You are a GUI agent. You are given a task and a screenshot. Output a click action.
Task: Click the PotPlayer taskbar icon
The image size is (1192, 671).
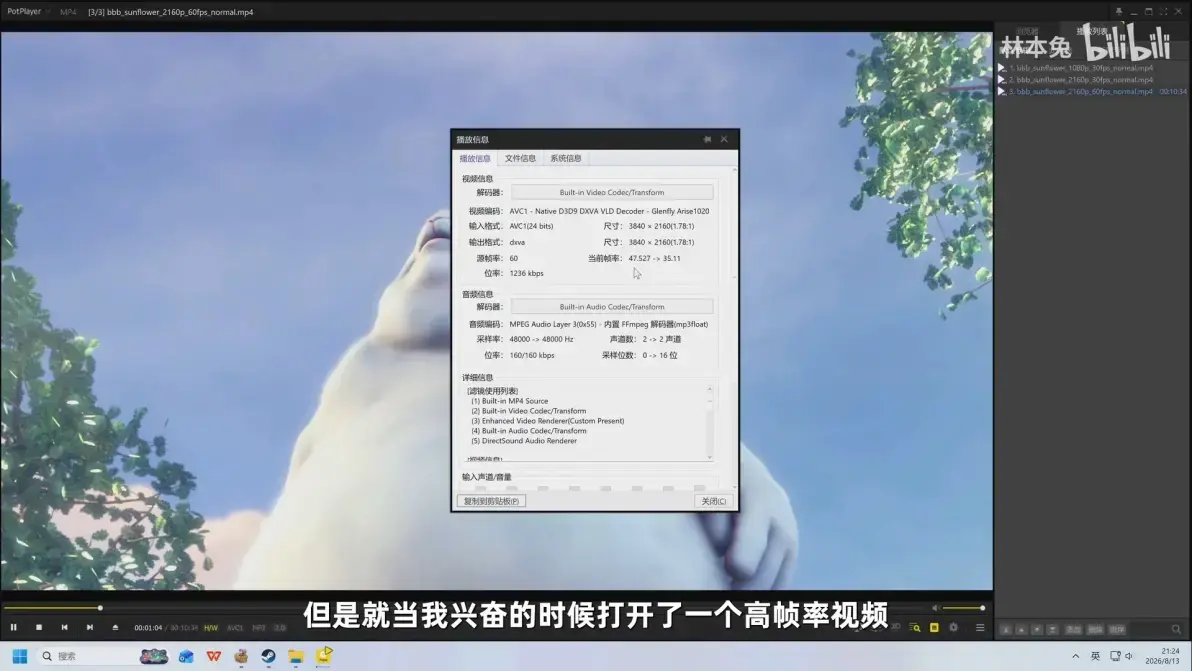[324, 656]
